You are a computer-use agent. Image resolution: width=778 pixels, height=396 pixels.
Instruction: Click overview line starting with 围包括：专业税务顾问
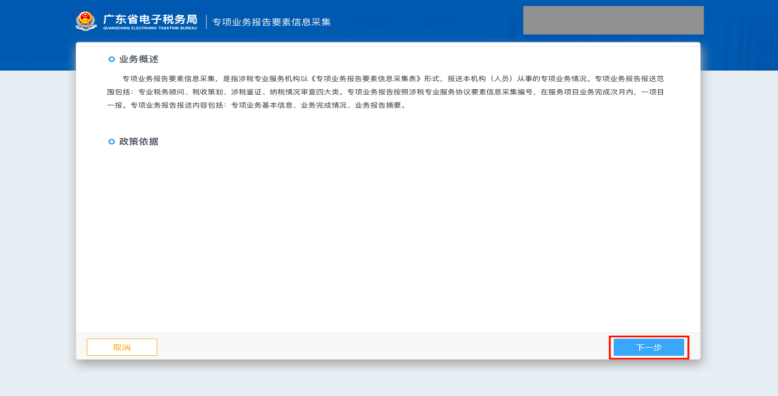[x=386, y=92]
